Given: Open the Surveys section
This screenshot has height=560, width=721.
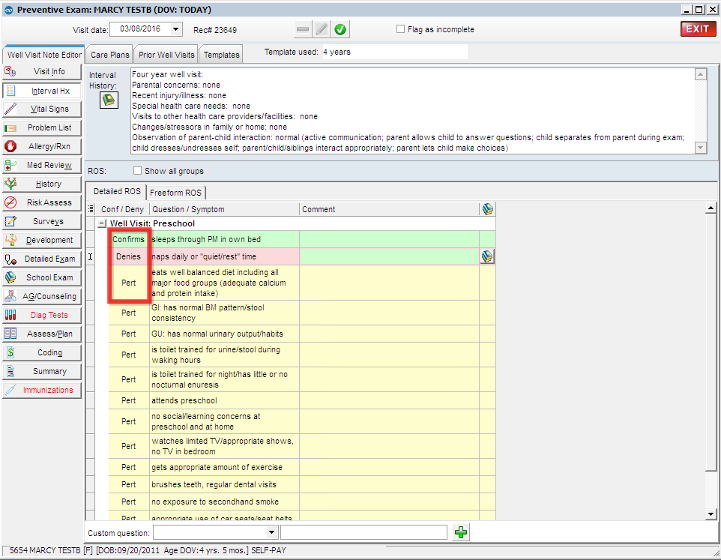Looking at the screenshot, I should click(x=42, y=221).
